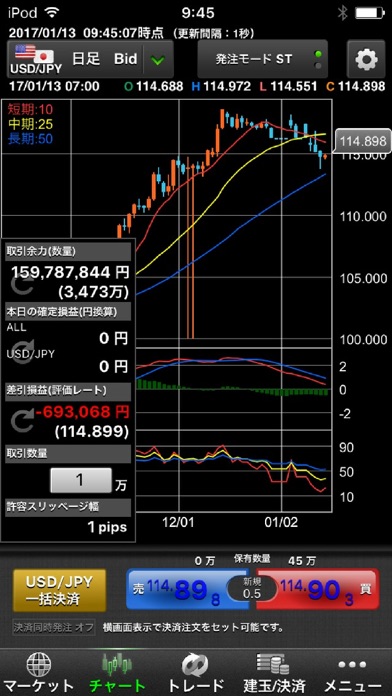392x696 pixels.
Task: Change the 日足 Bid timeframe setting
Action: pyautogui.click(x=105, y=59)
